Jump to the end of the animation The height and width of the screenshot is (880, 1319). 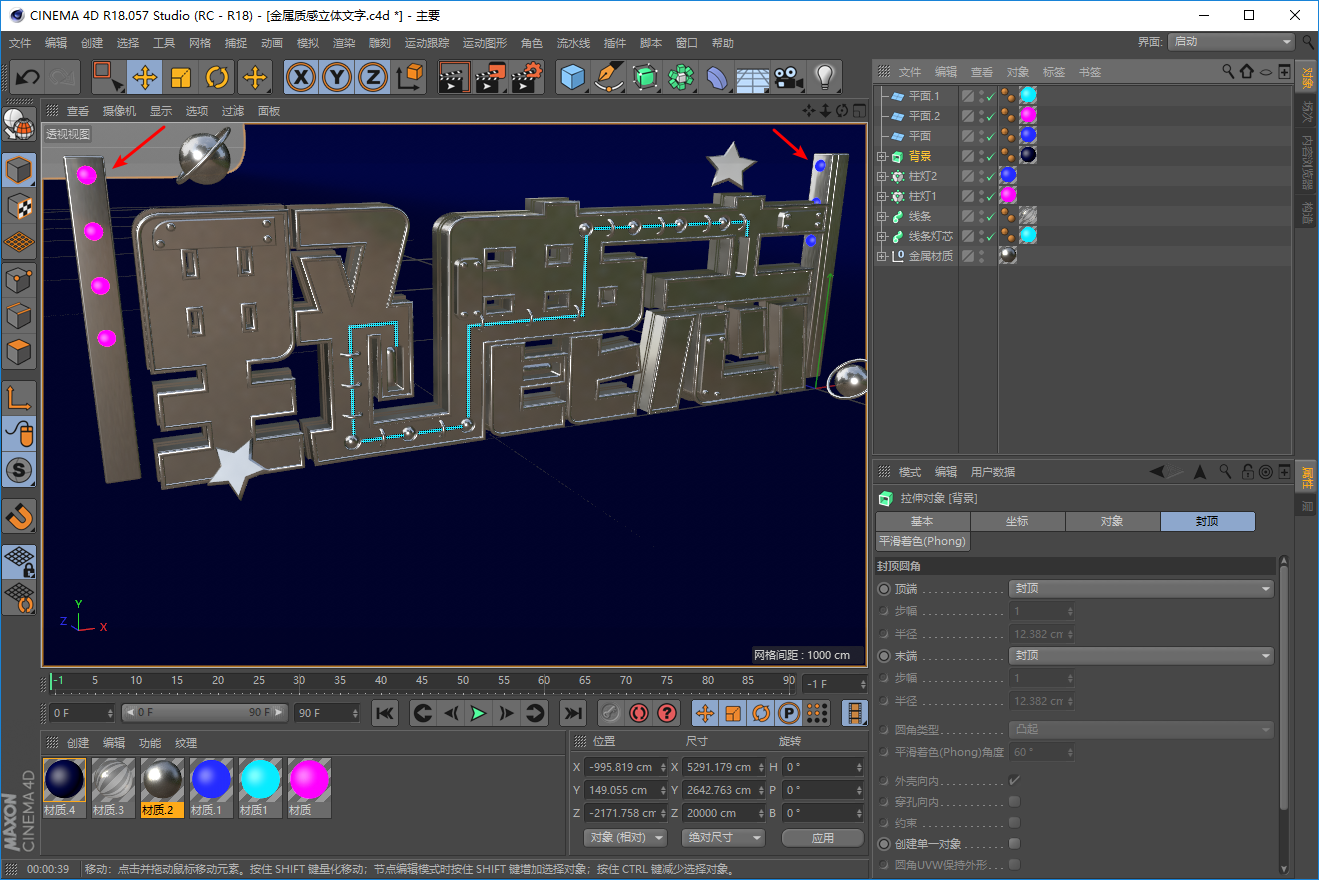pos(572,713)
